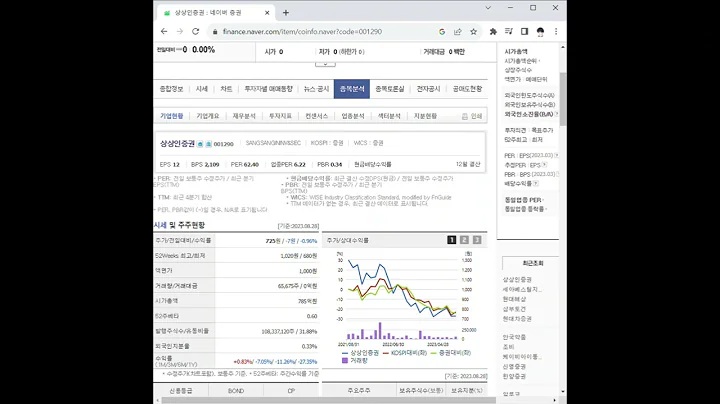Select the 기업개요 sub-tab
The width and height of the screenshot is (720, 404).
(x=208, y=116)
